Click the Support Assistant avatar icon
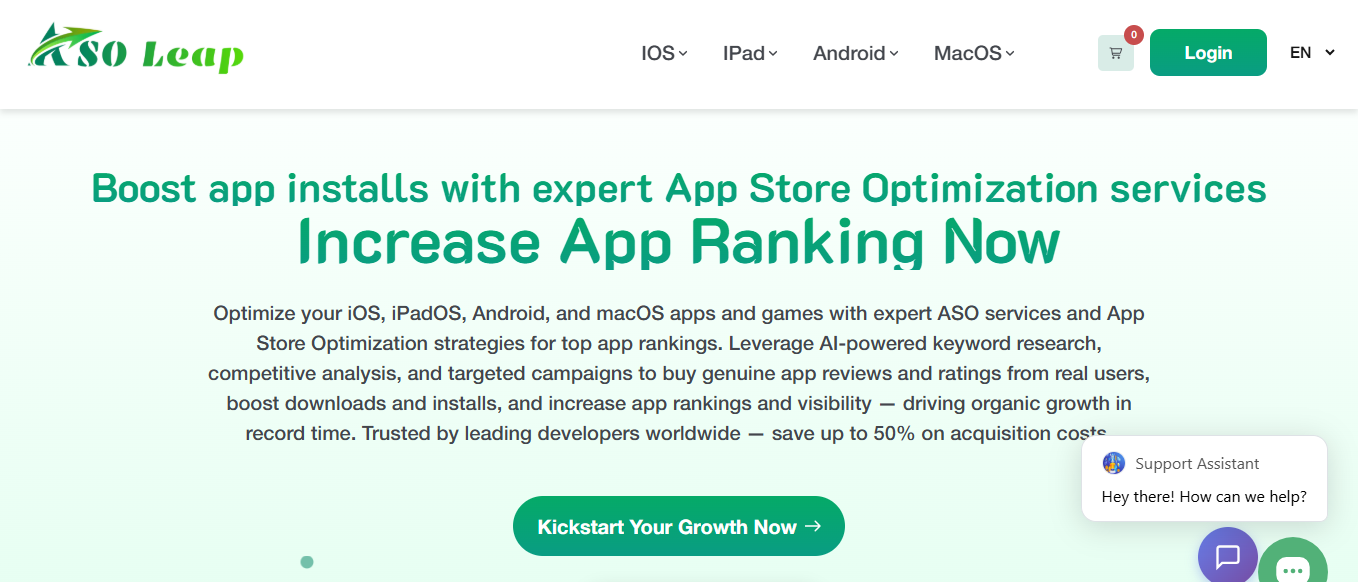This screenshot has width=1358, height=582. 1114,463
